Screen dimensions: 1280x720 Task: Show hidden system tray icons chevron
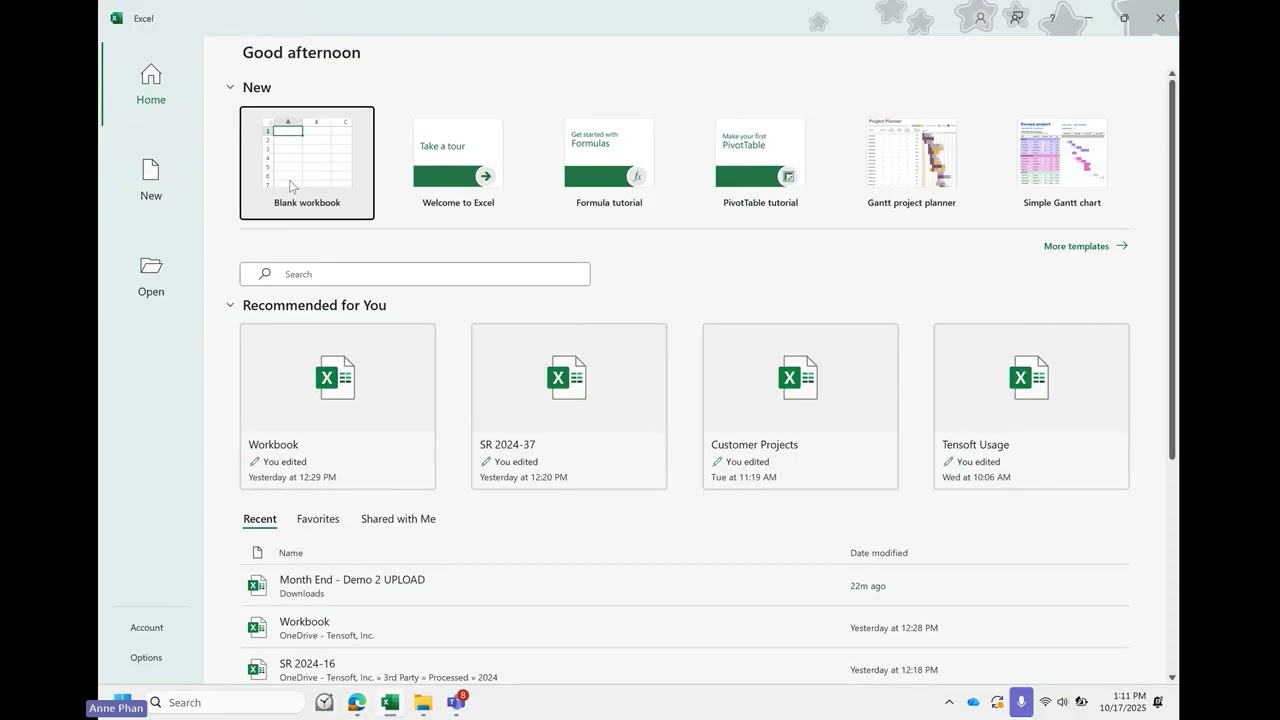coord(949,702)
